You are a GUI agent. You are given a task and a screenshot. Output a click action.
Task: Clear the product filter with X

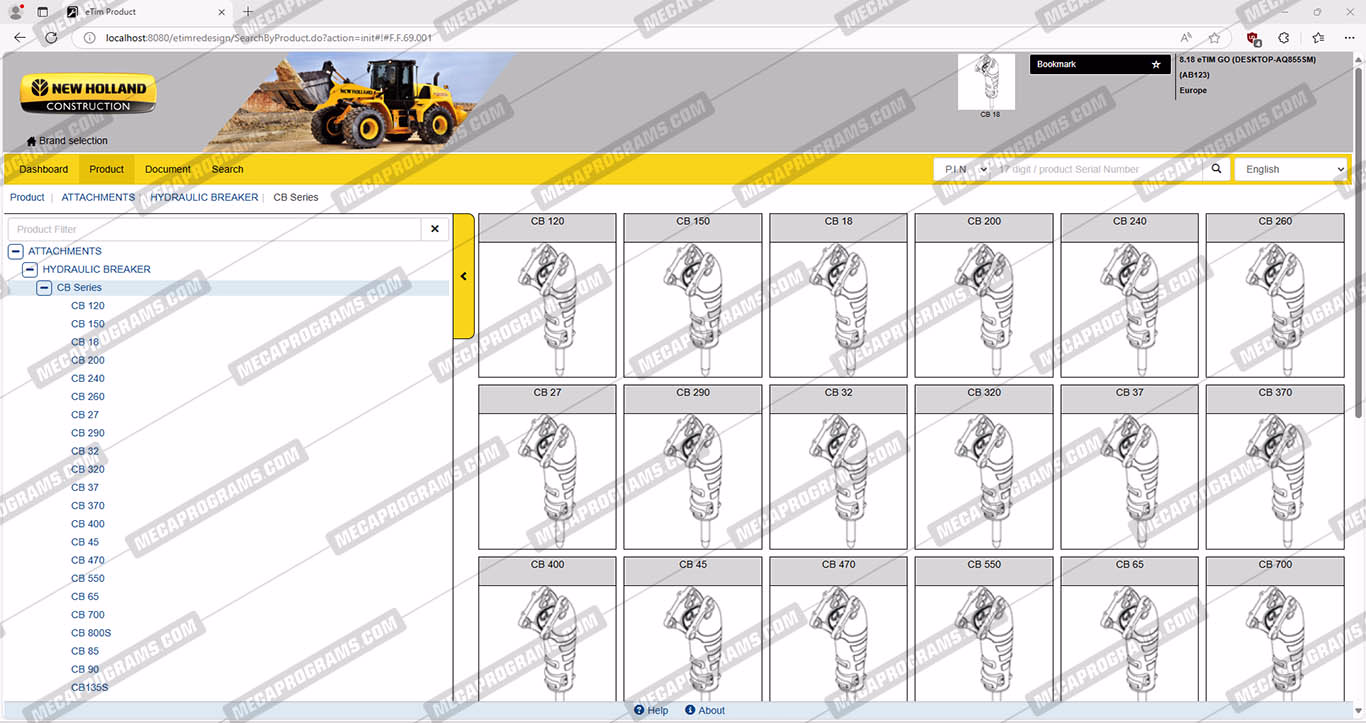435,229
